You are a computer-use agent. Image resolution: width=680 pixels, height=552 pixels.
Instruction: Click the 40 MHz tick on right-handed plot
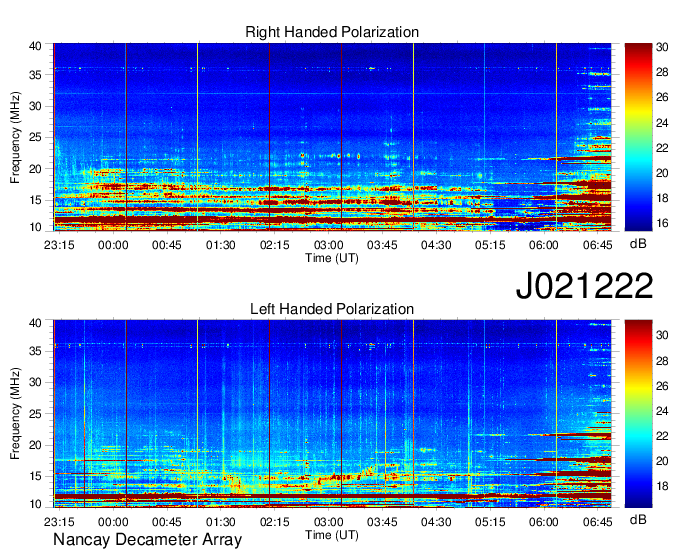tap(35, 46)
